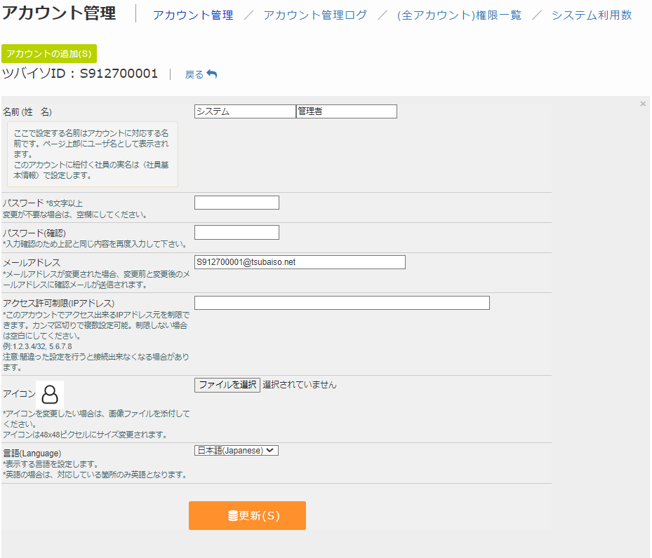This screenshot has height=558, width=652.
Task: Click the 戻る back arrow icon
Action: [x=212, y=74]
